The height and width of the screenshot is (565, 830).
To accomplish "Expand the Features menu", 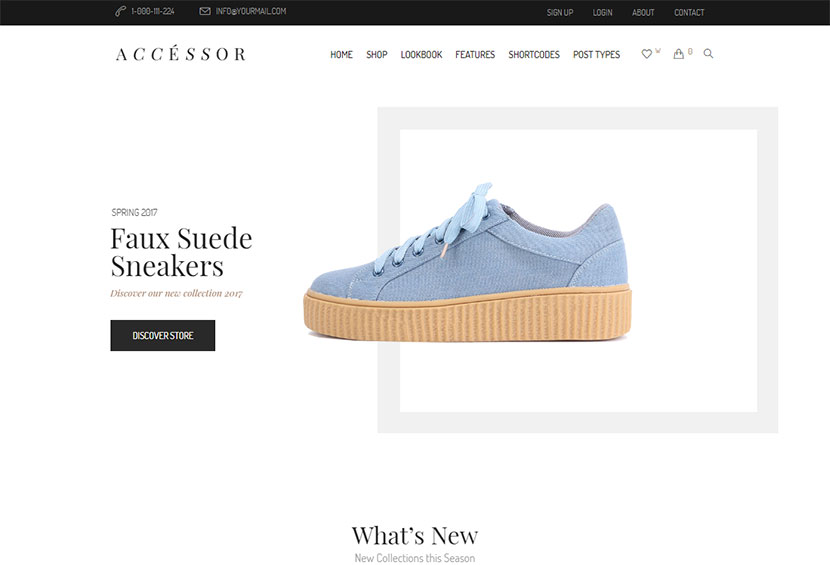I will tap(475, 55).
